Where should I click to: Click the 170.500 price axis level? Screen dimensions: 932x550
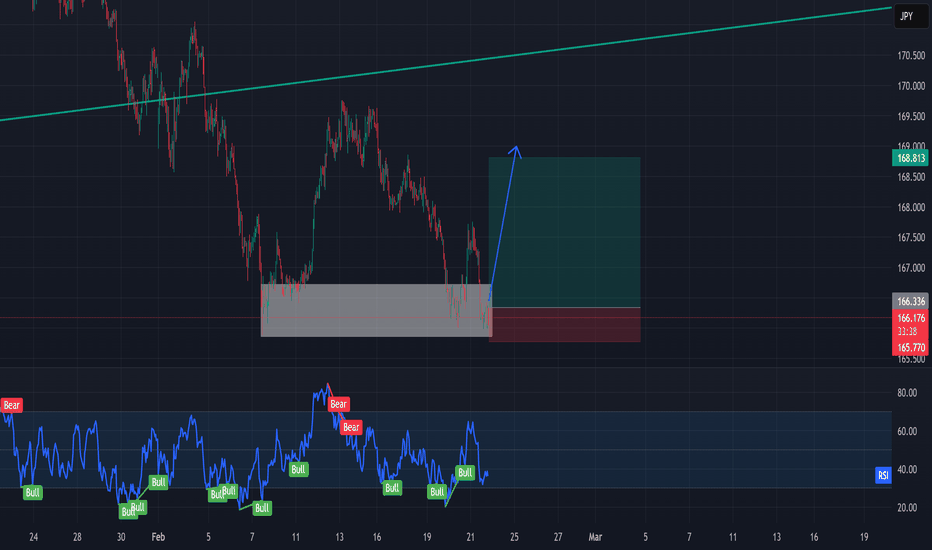coord(911,56)
